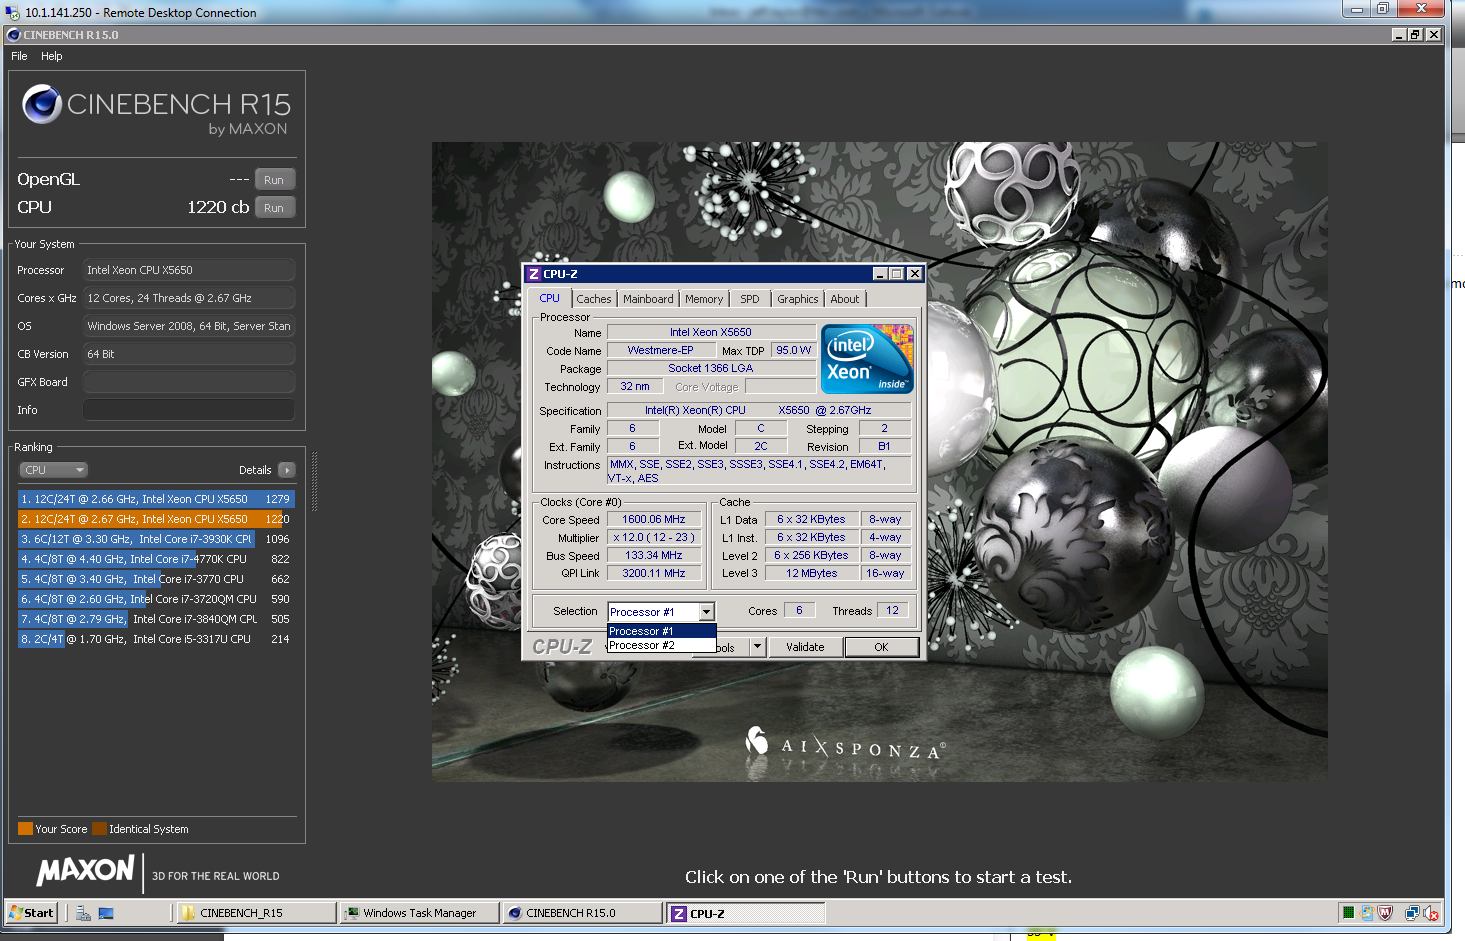Click the Max TDP value 95.0 W
Image resolution: width=1465 pixels, height=941 pixels.
tap(794, 350)
